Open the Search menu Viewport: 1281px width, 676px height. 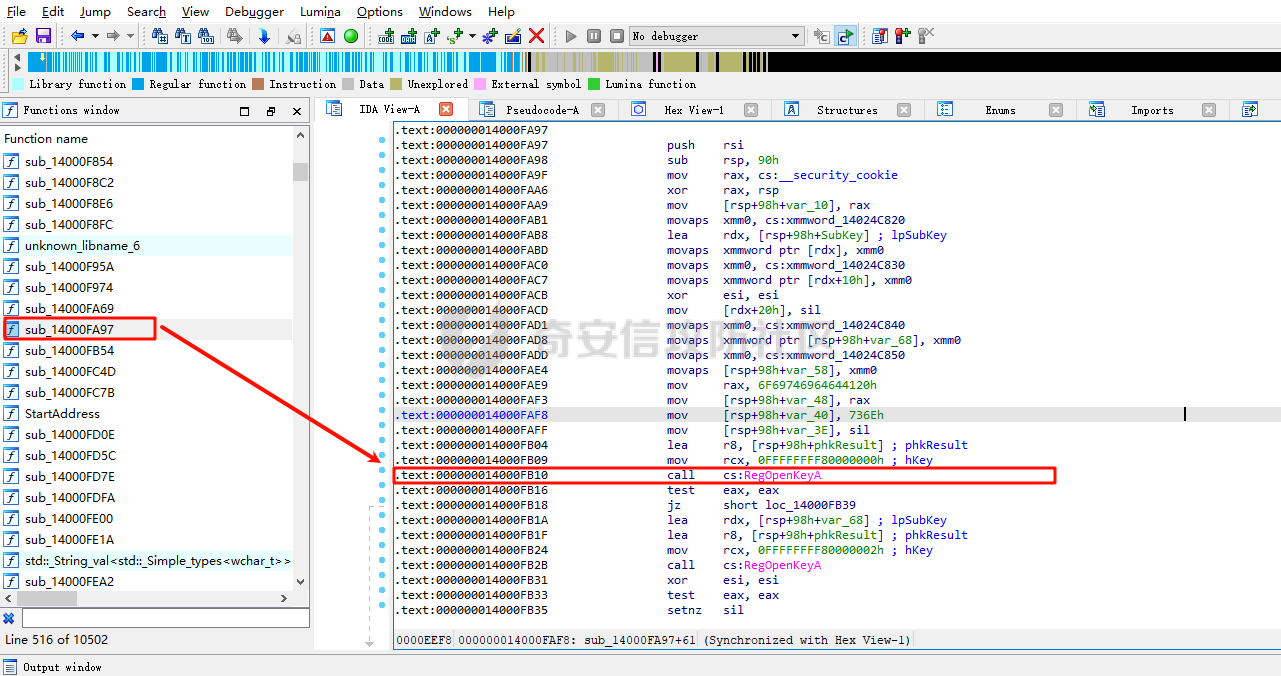pos(146,12)
